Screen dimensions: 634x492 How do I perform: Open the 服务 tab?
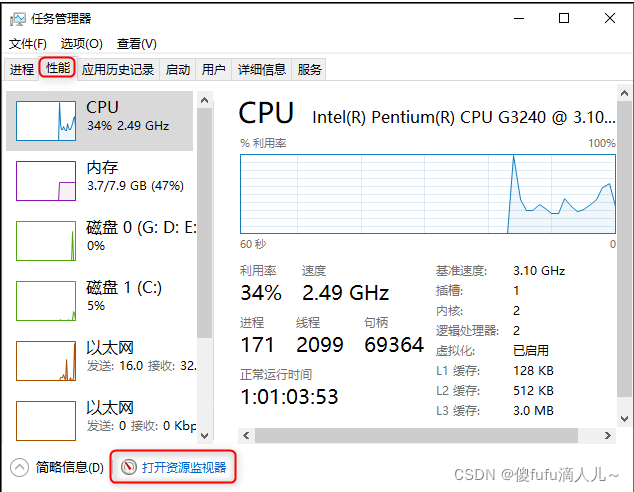[310, 69]
